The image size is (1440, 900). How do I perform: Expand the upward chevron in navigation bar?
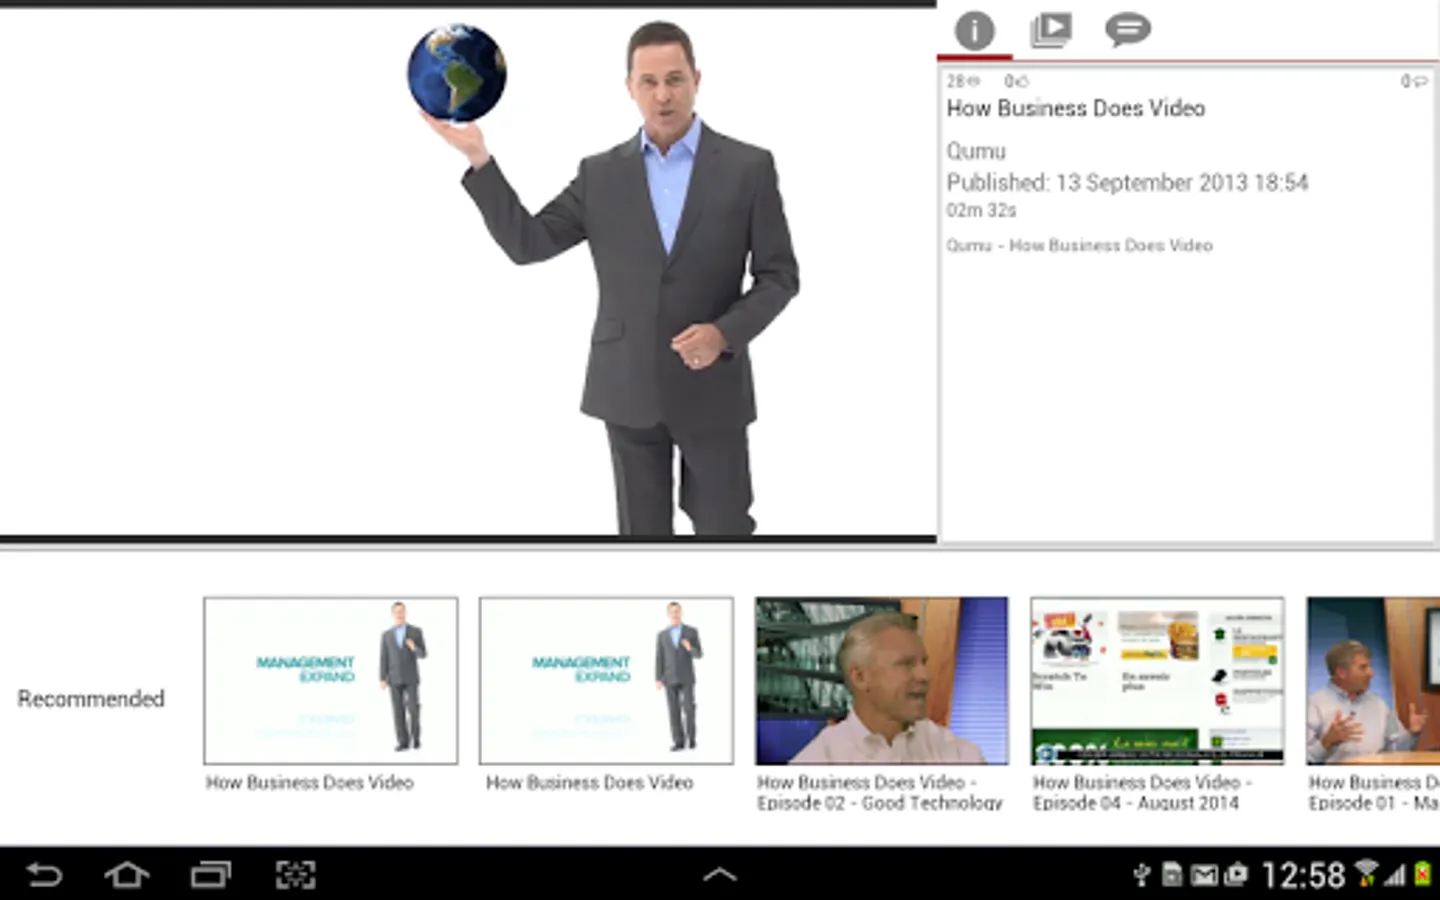[x=720, y=875]
